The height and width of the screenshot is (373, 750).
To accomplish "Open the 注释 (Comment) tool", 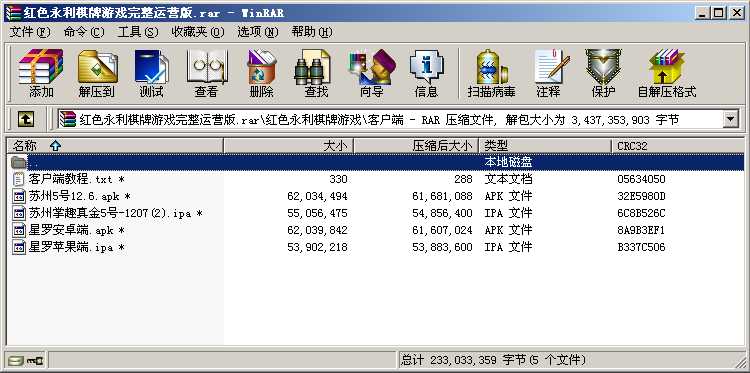I will point(549,73).
